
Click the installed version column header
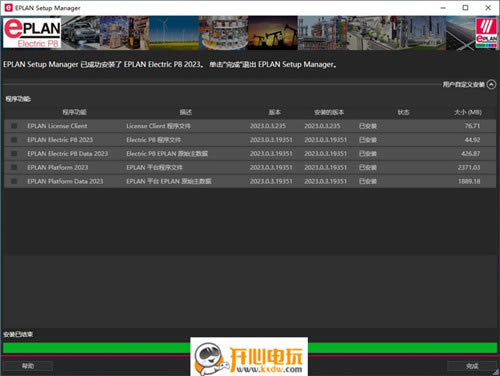click(x=329, y=112)
